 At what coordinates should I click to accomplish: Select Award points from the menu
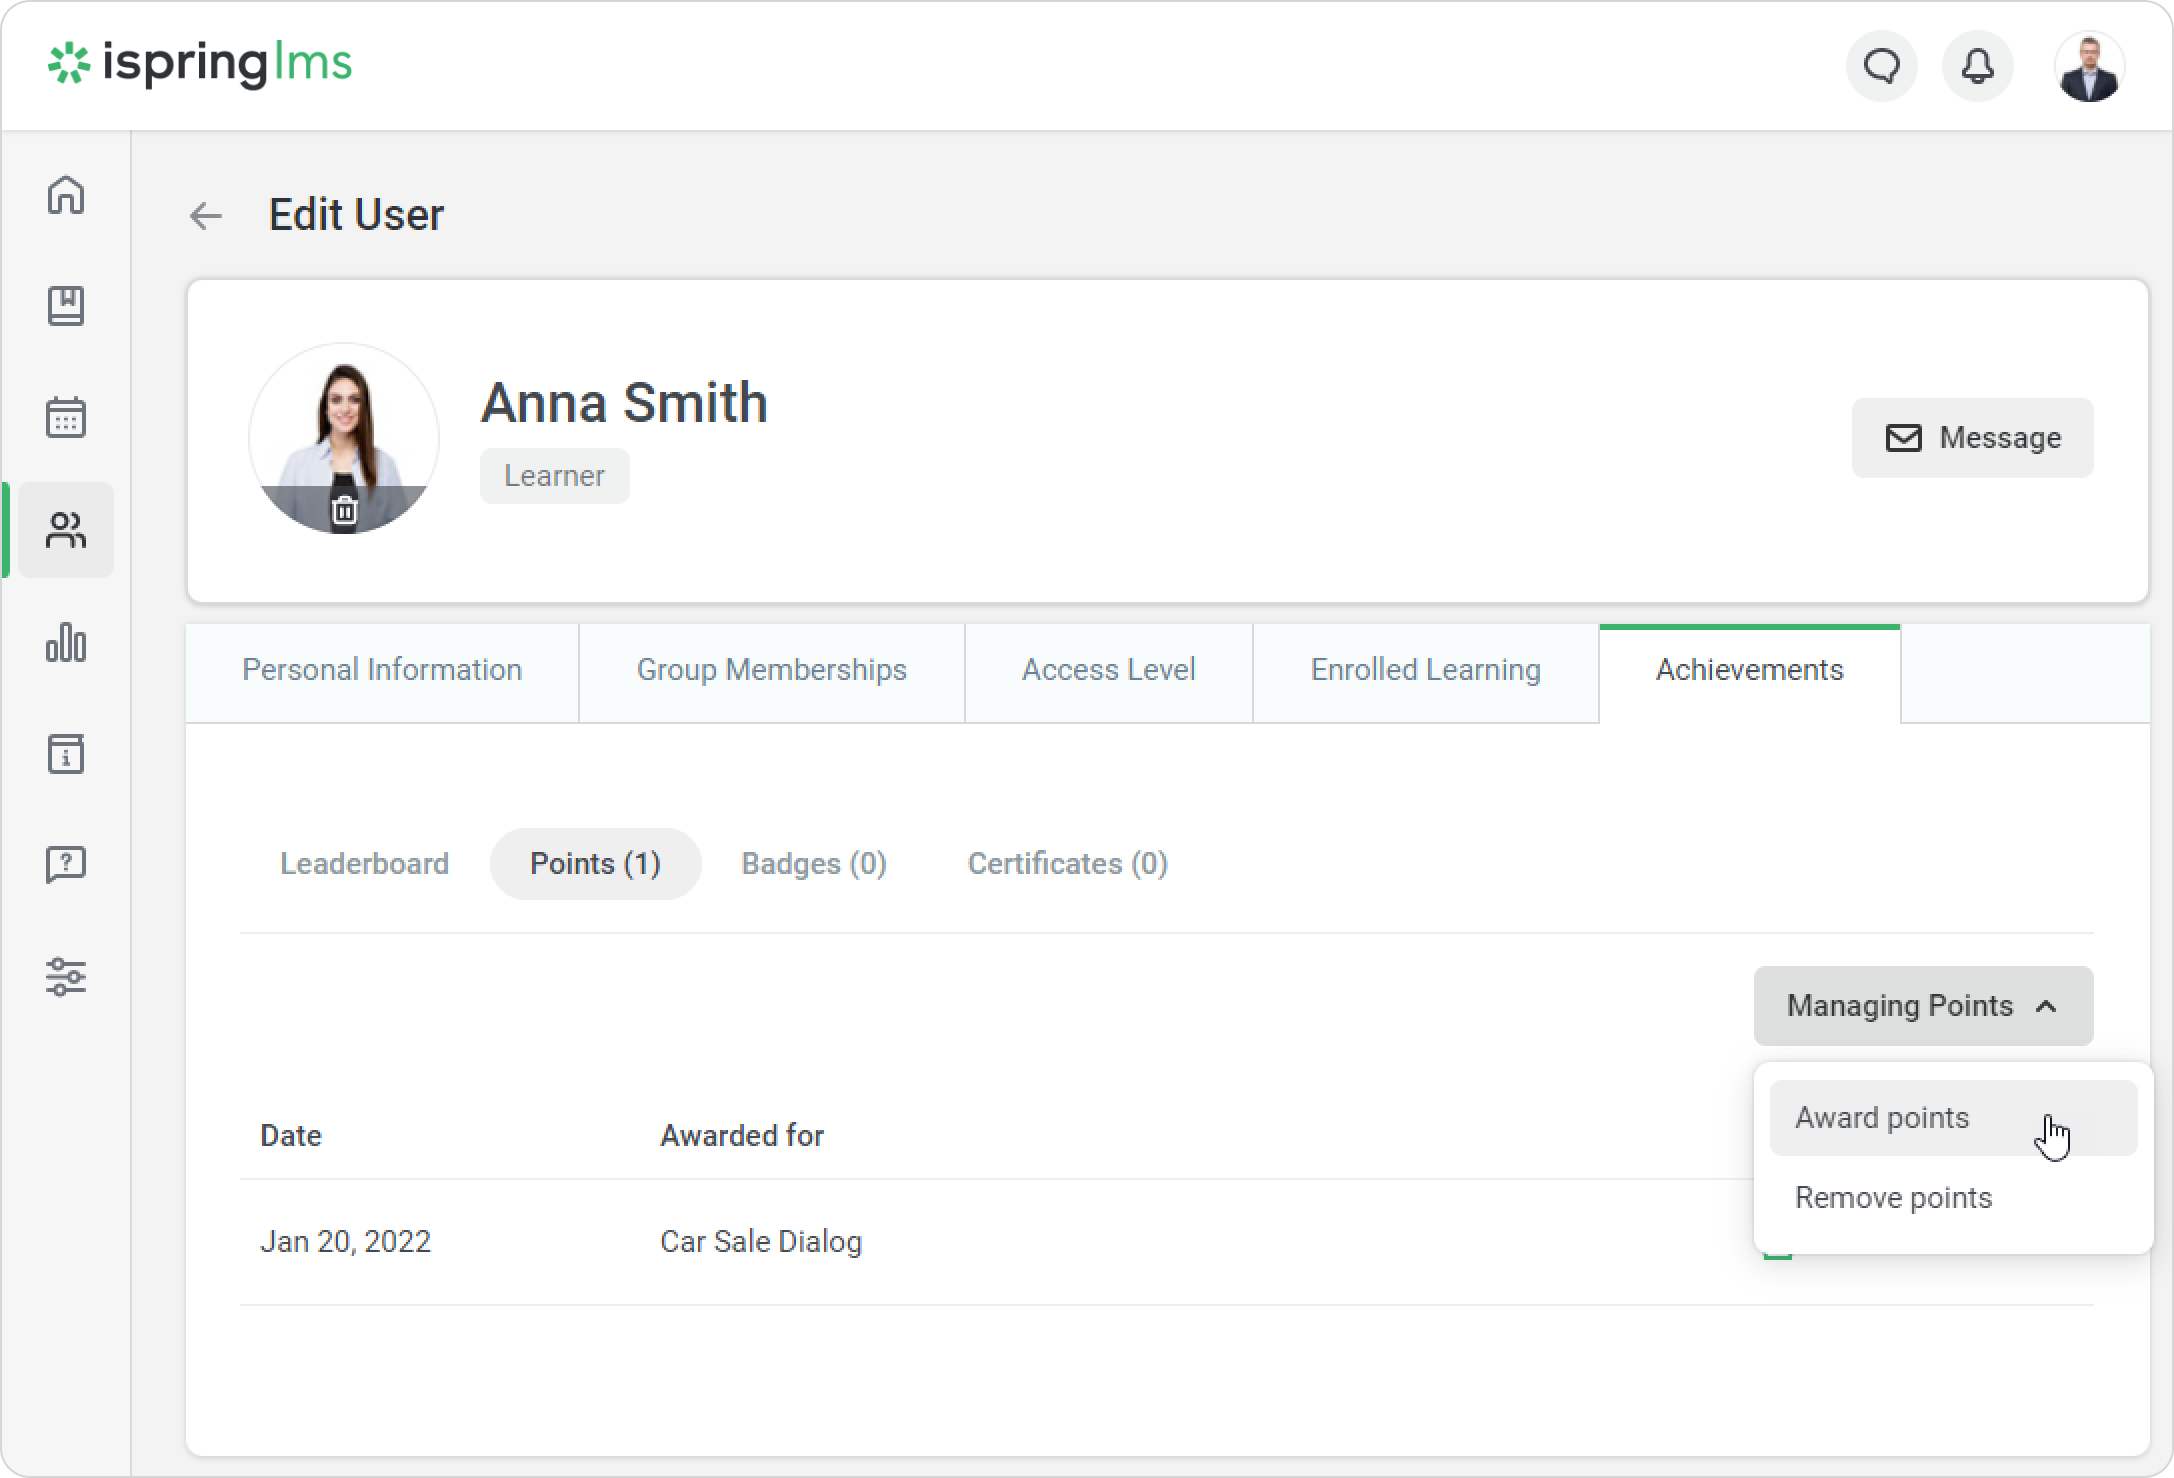(1882, 1118)
